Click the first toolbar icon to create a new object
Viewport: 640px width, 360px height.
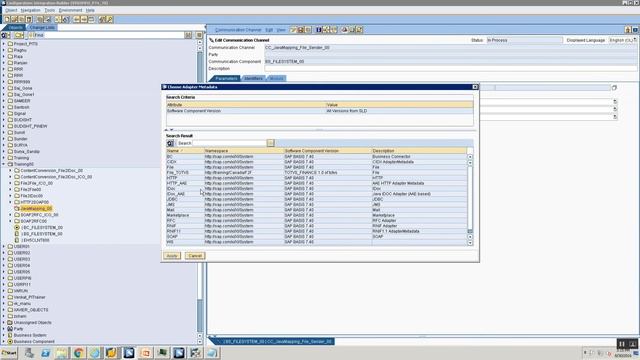pyautogui.click(x=7, y=20)
